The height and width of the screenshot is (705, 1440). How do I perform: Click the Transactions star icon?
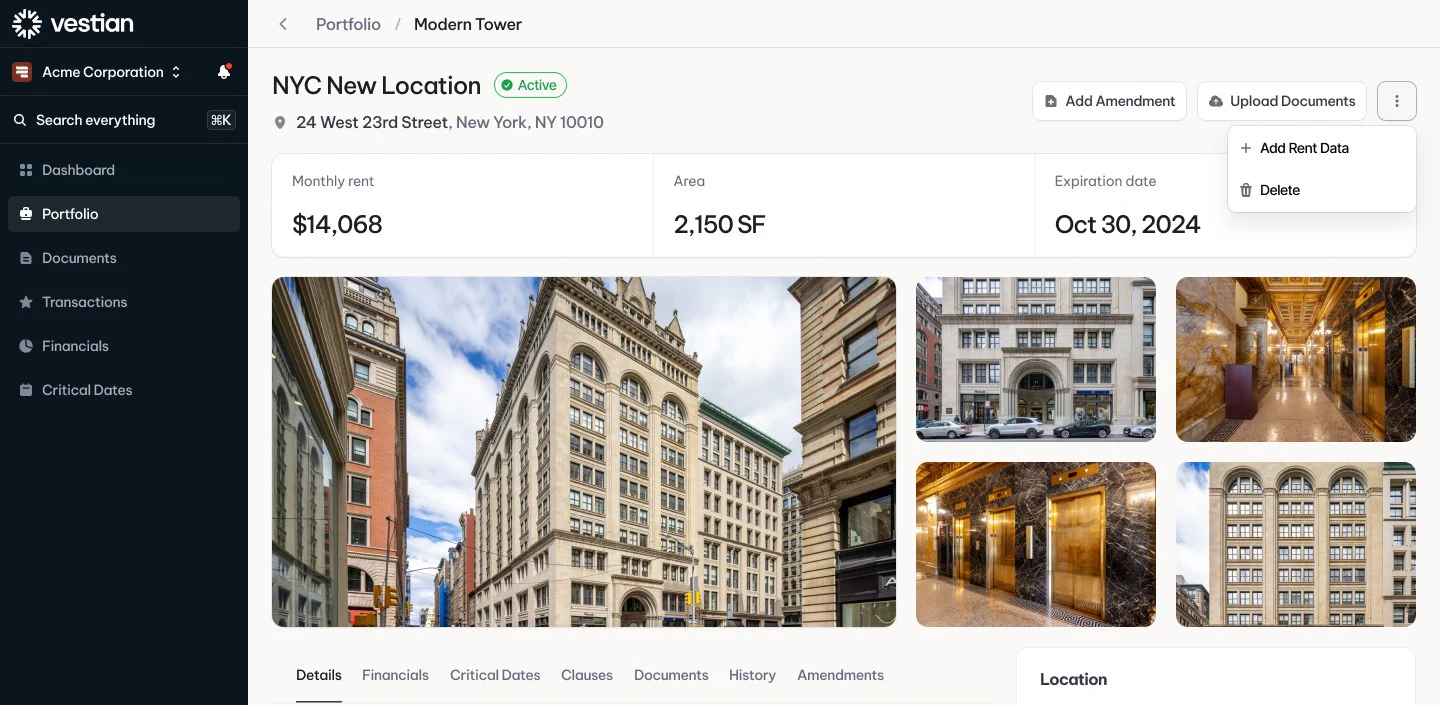tap(26, 302)
